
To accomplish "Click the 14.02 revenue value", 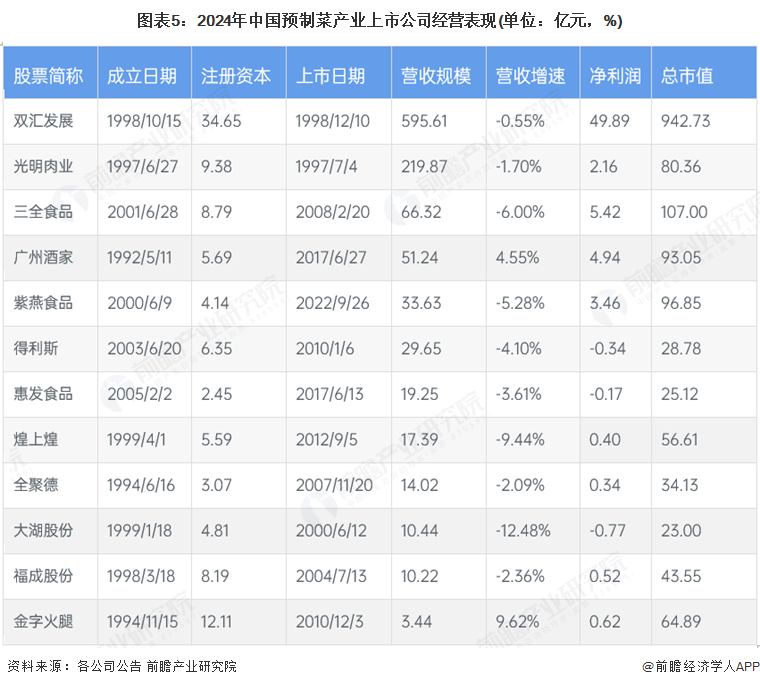I will pyautogui.click(x=419, y=485).
